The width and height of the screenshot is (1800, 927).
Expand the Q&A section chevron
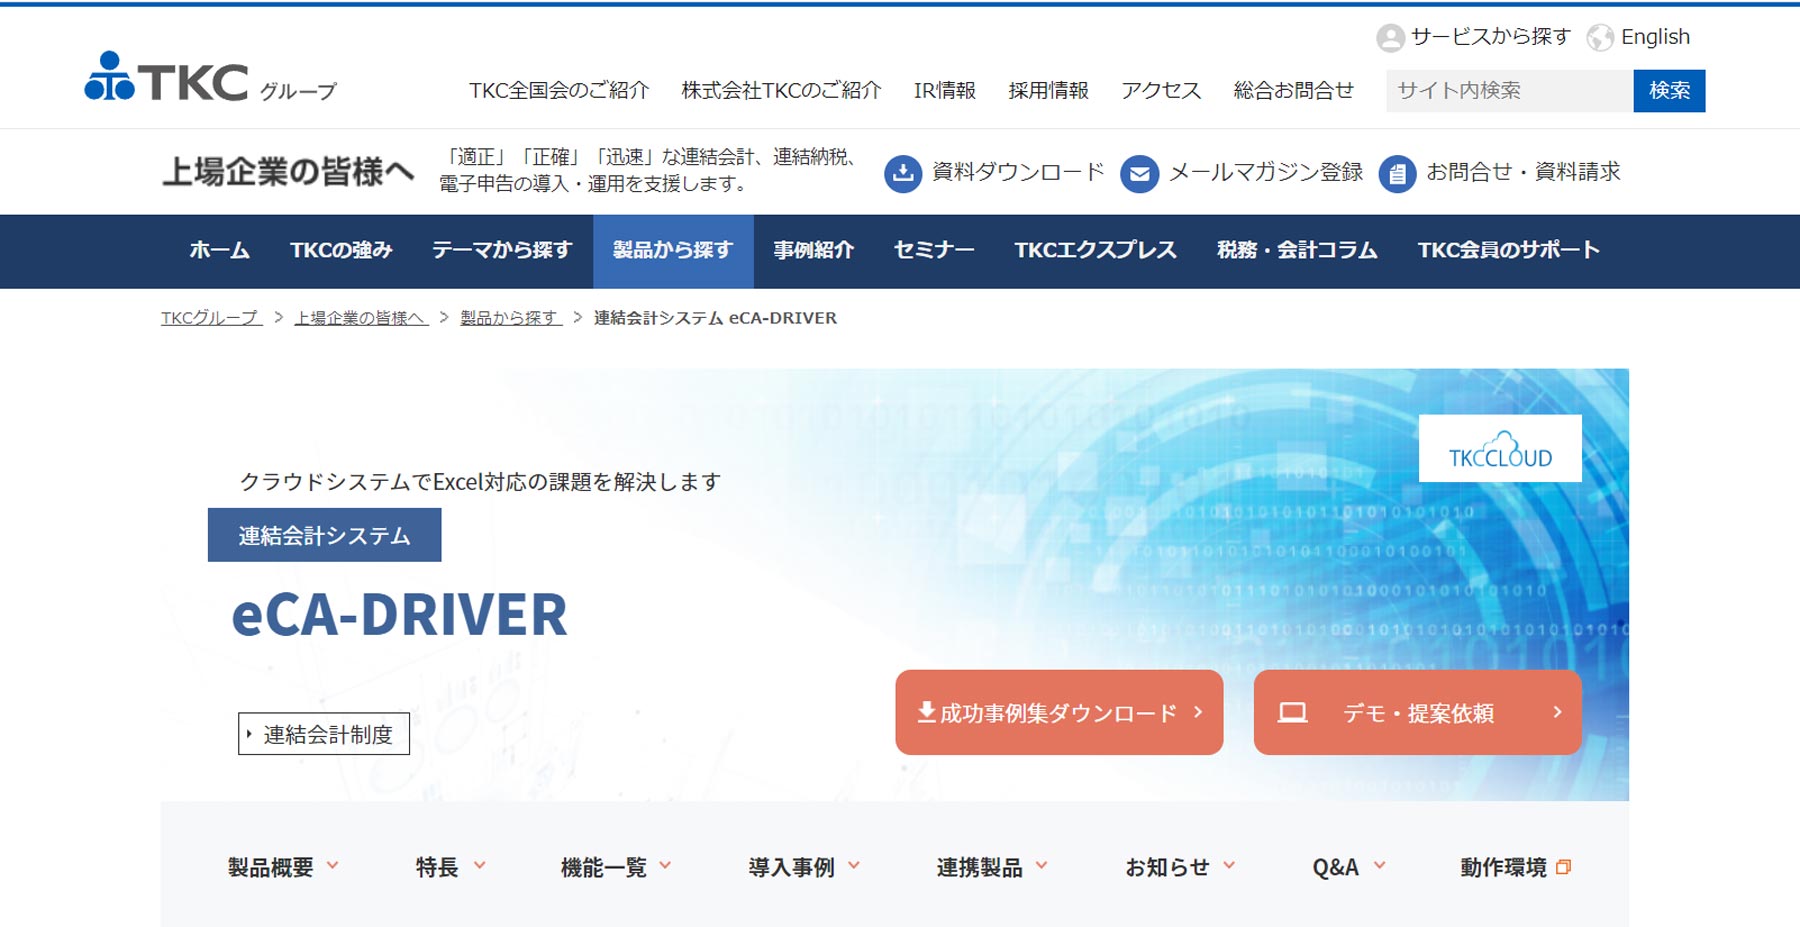[1380, 866]
